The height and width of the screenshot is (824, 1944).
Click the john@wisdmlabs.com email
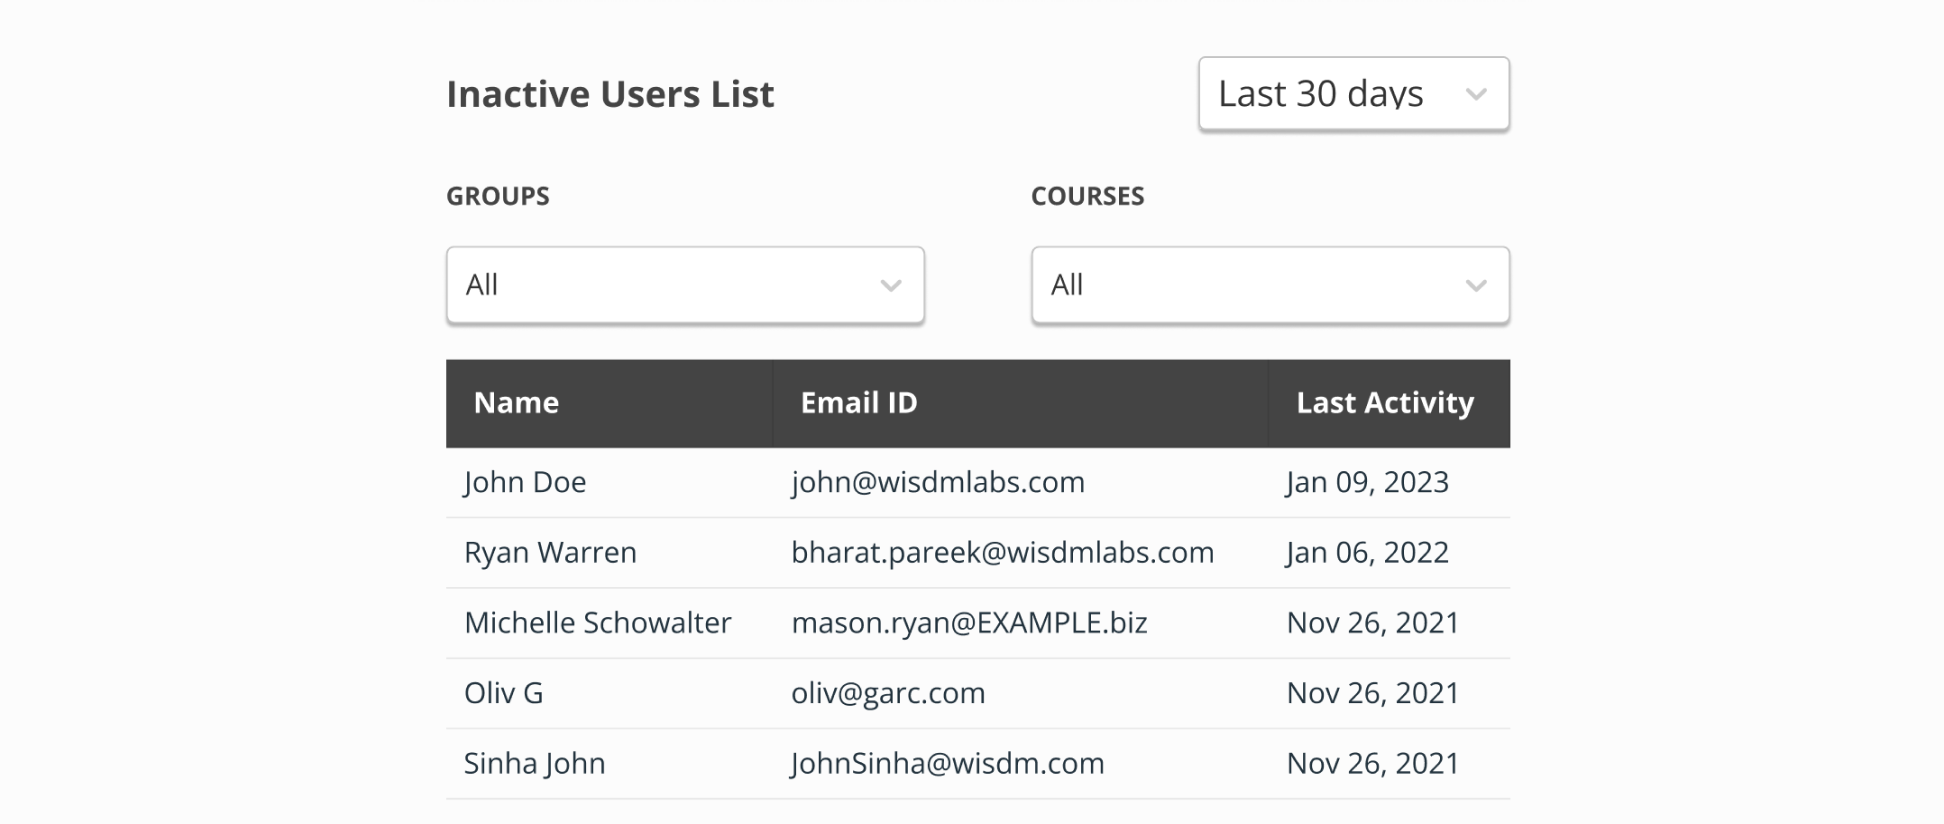(937, 482)
